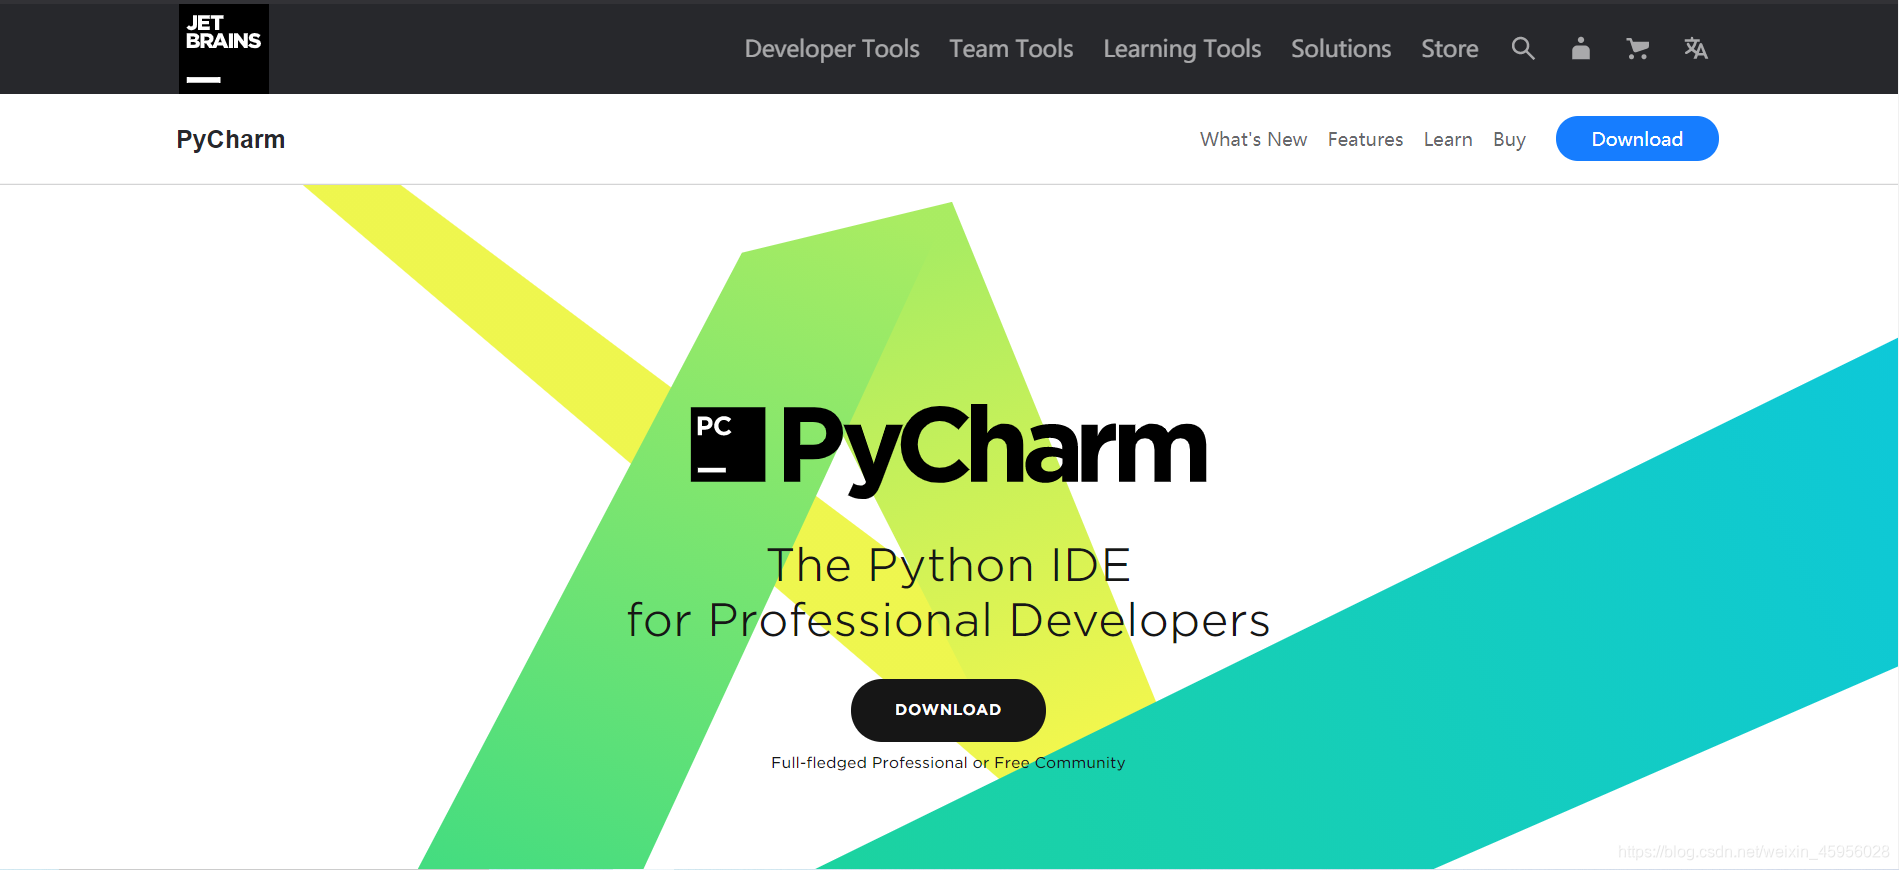Go to the What's New page
The width and height of the screenshot is (1899, 870).
click(1253, 139)
